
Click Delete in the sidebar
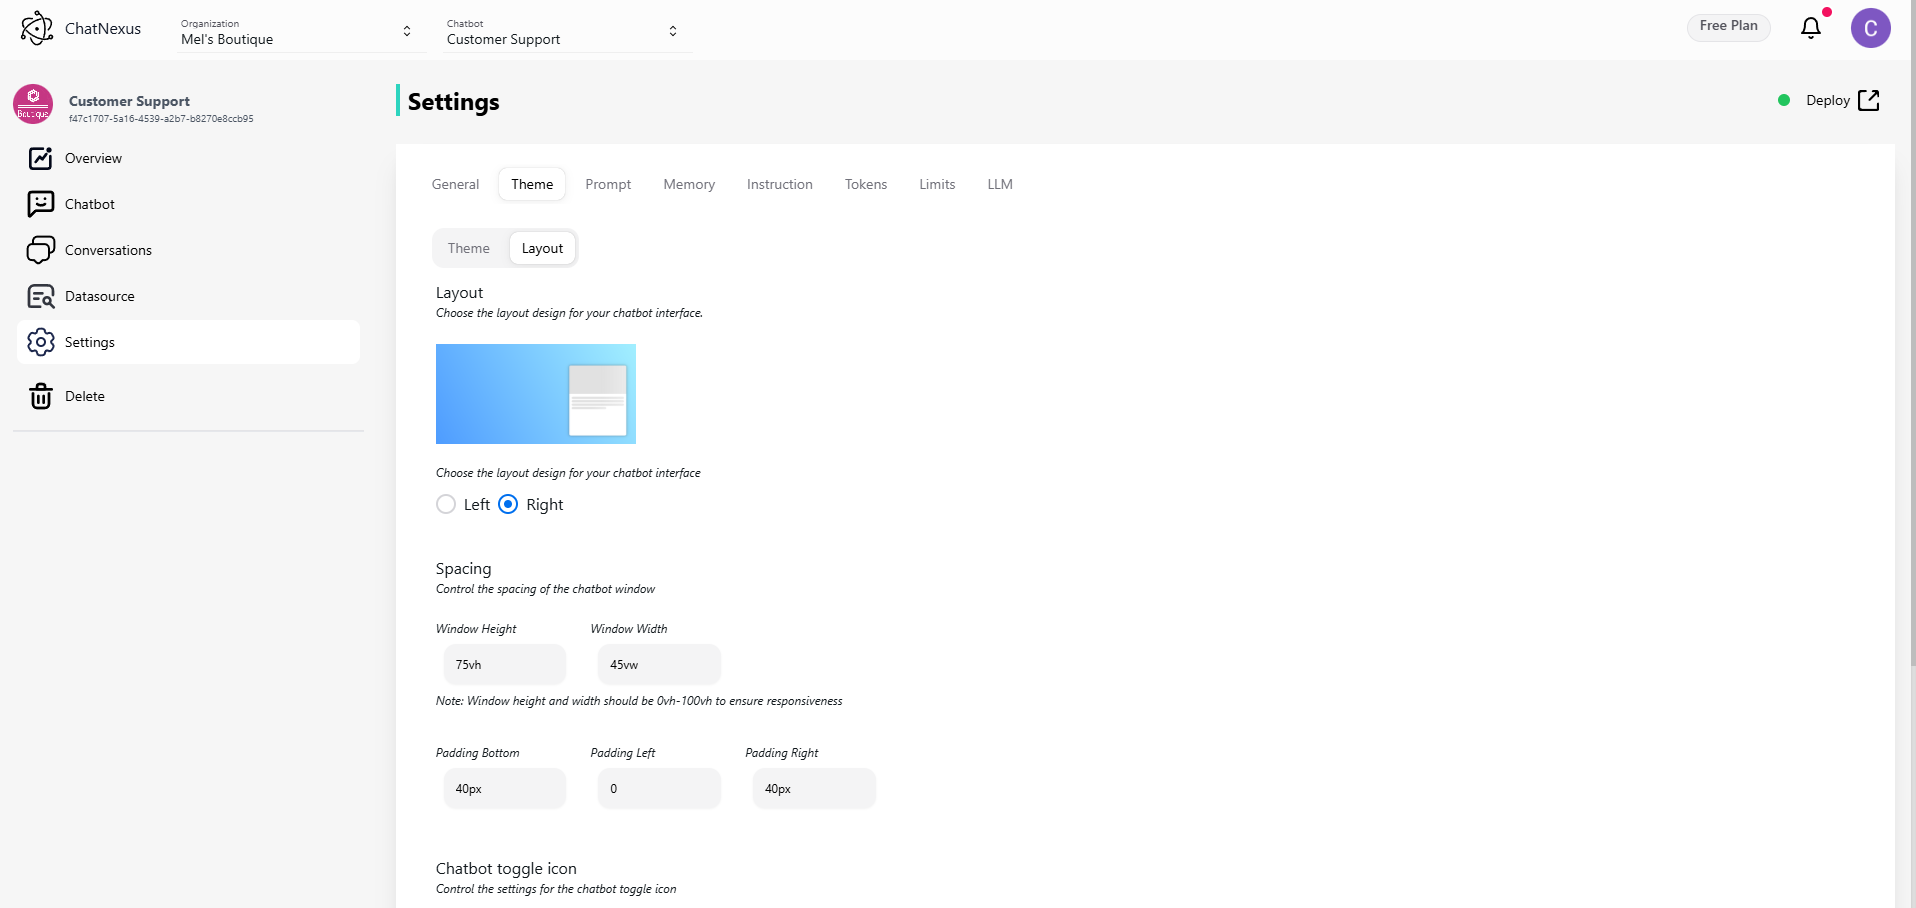coord(188,396)
